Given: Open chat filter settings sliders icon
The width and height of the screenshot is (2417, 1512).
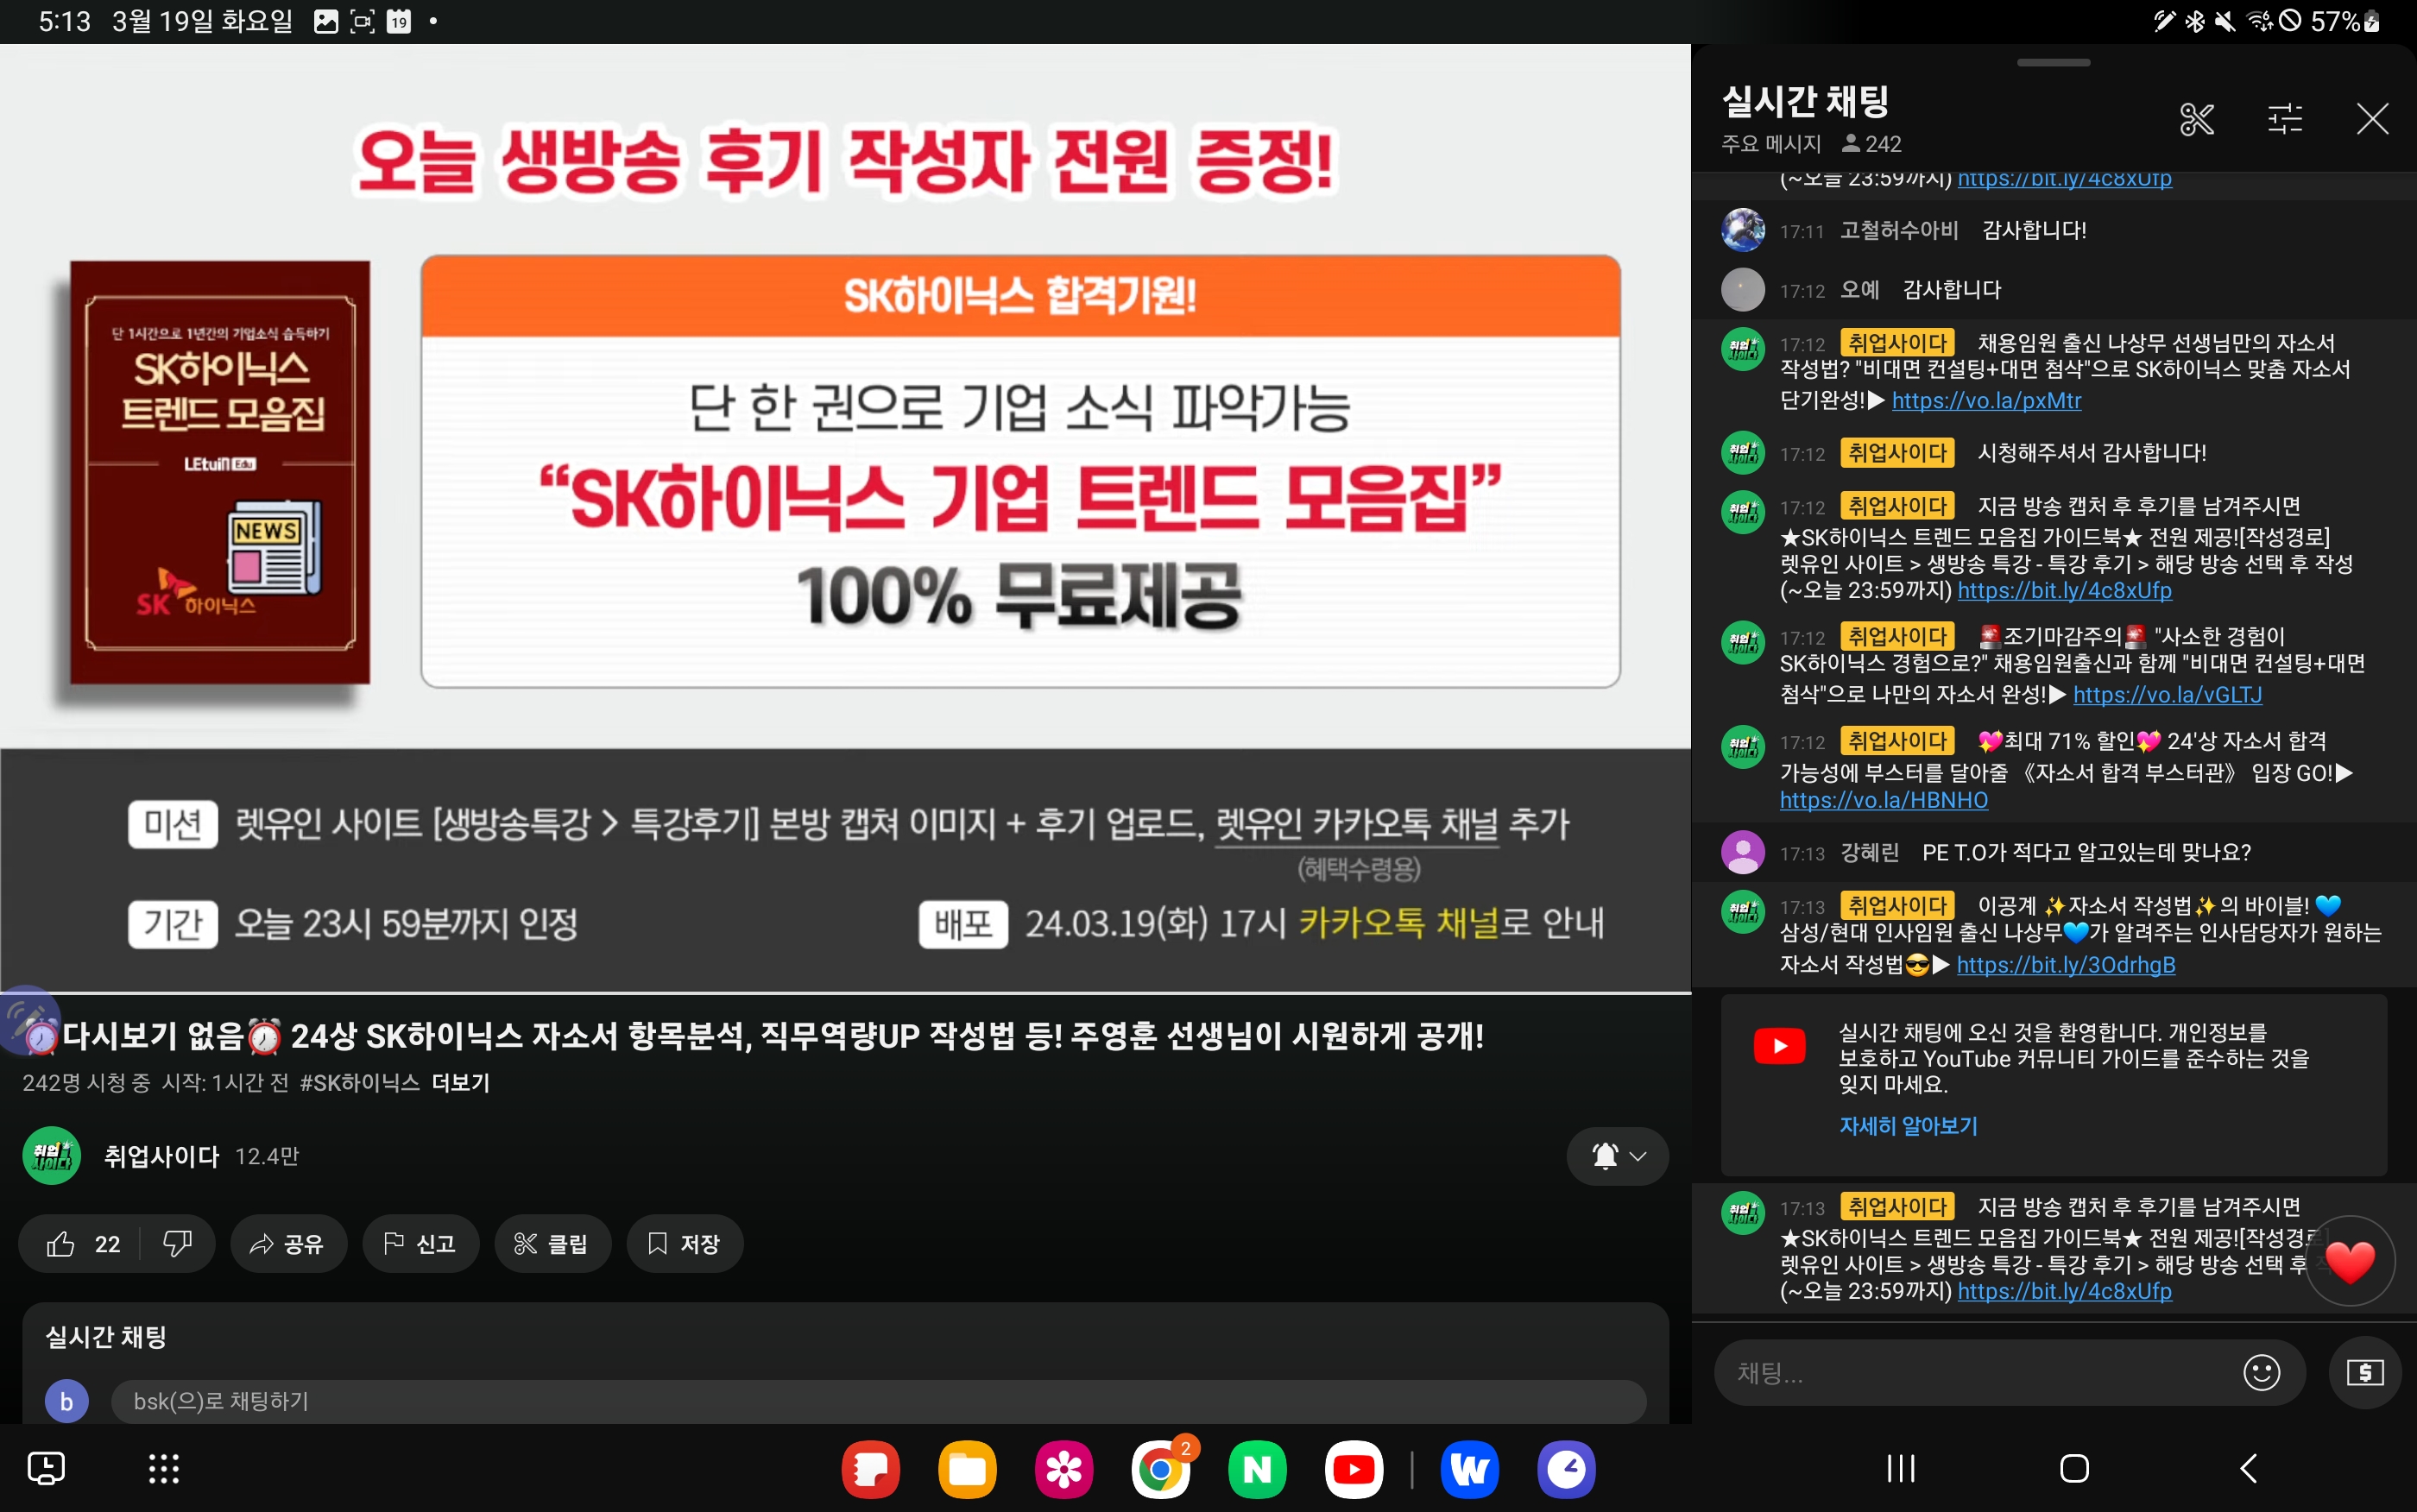Looking at the screenshot, I should pyautogui.click(x=2285, y=119).
